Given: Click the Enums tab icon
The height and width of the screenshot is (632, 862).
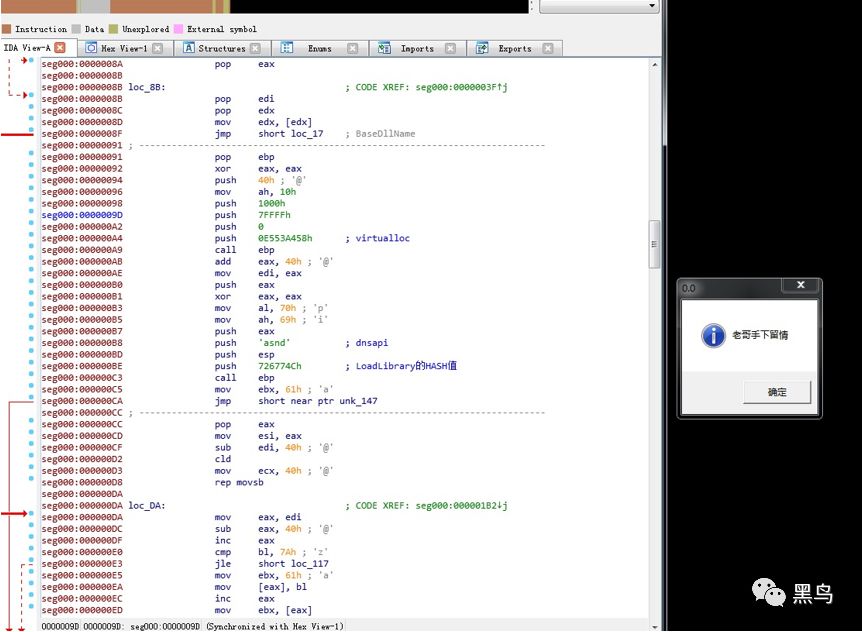Looking at the screenshot, I should pos(287,48).
